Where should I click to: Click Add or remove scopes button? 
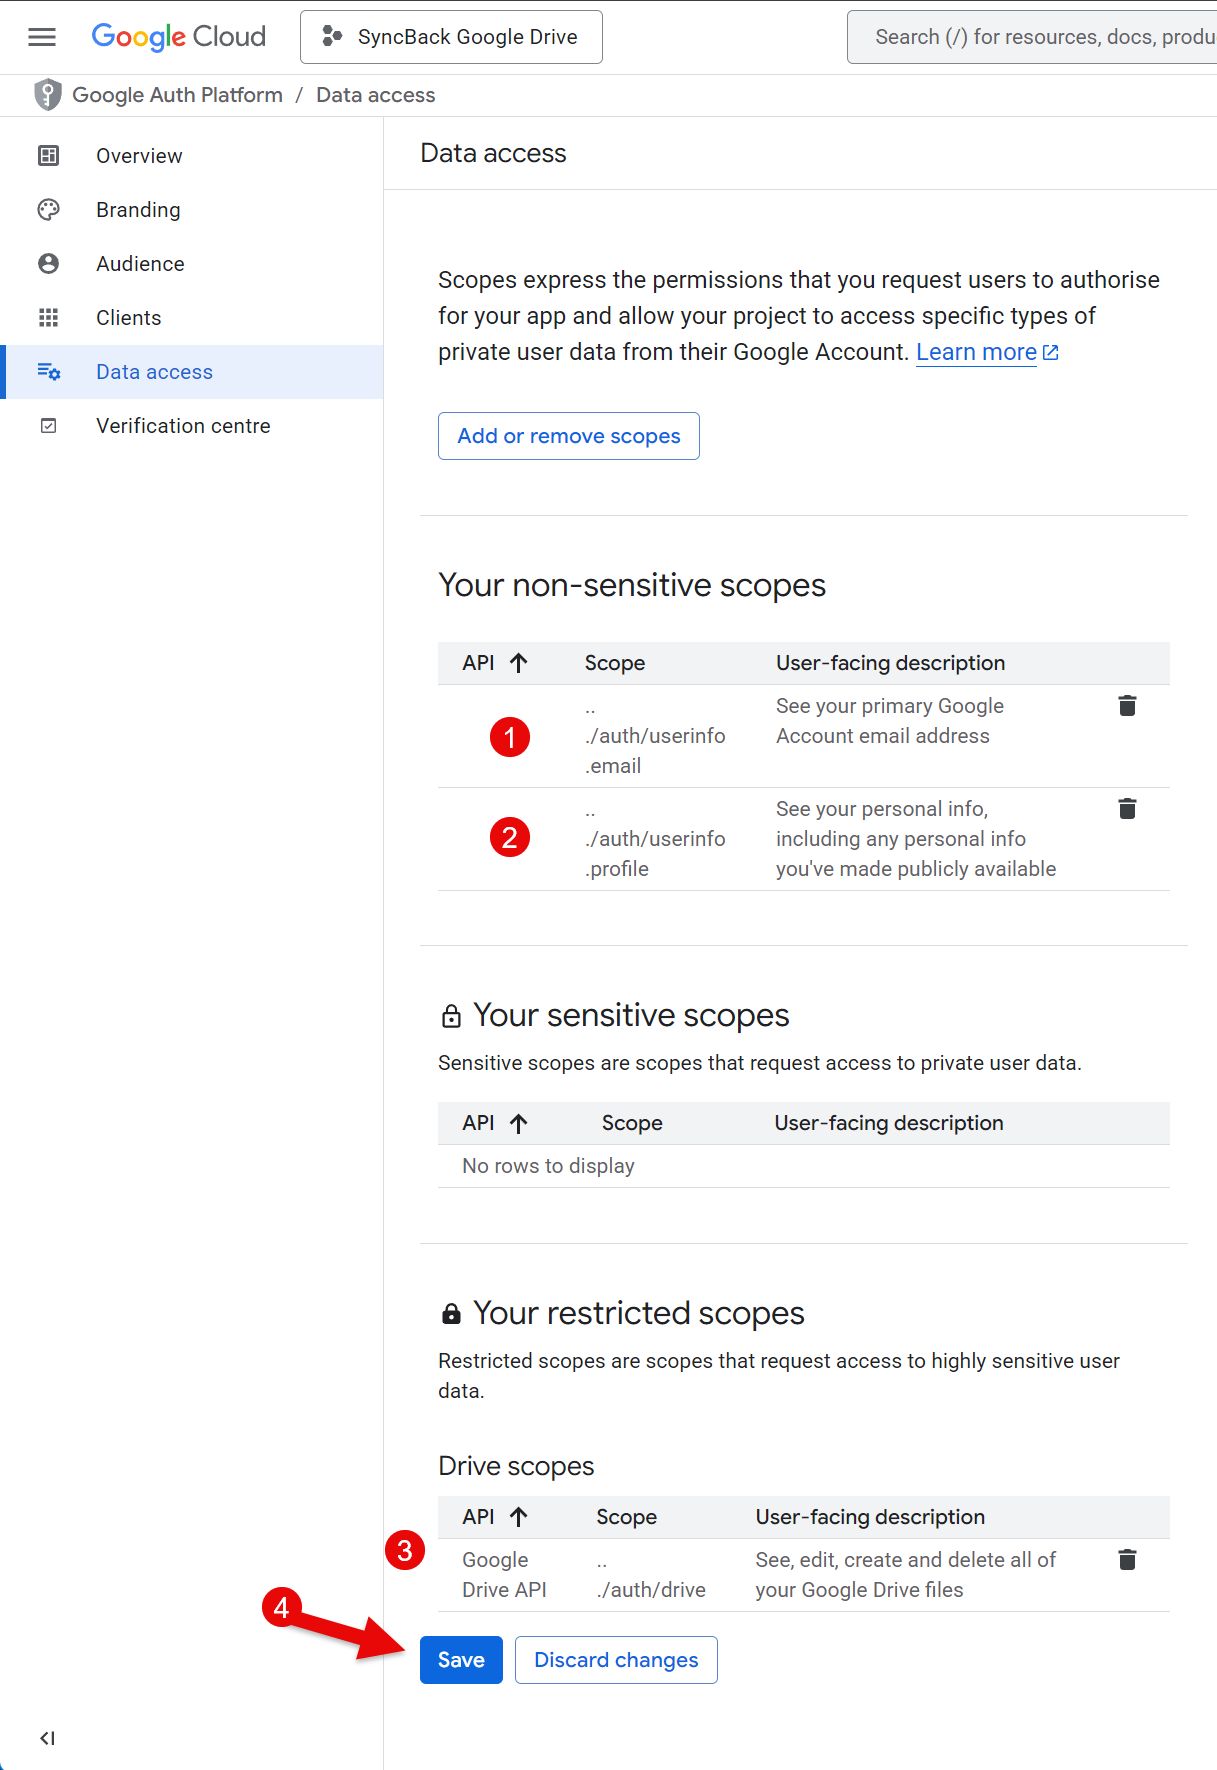coord(569,436)
